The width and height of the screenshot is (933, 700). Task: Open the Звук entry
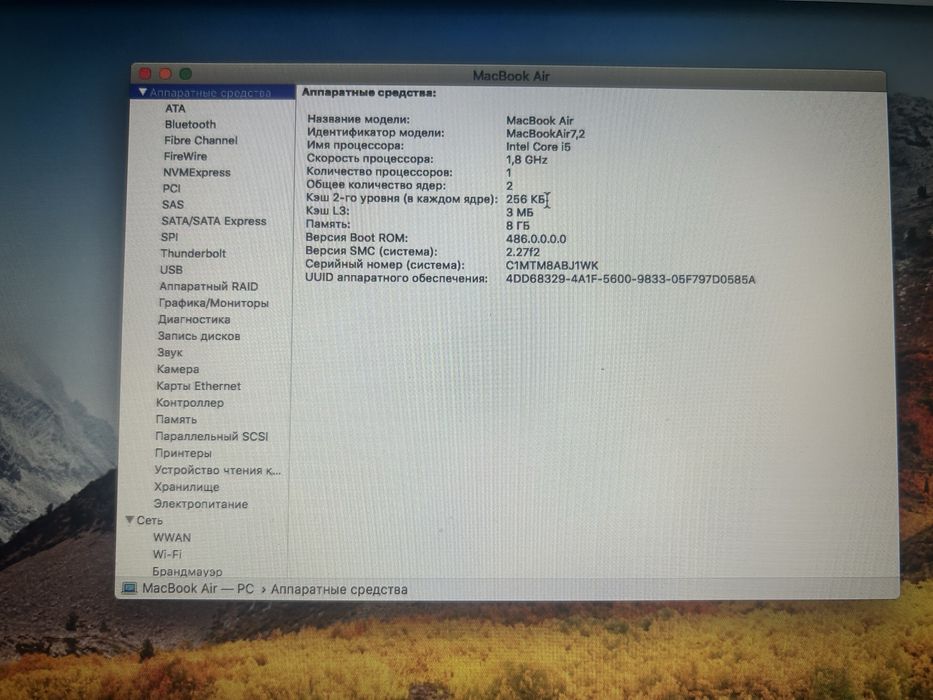pyautogui.click(x=170, y=352)
